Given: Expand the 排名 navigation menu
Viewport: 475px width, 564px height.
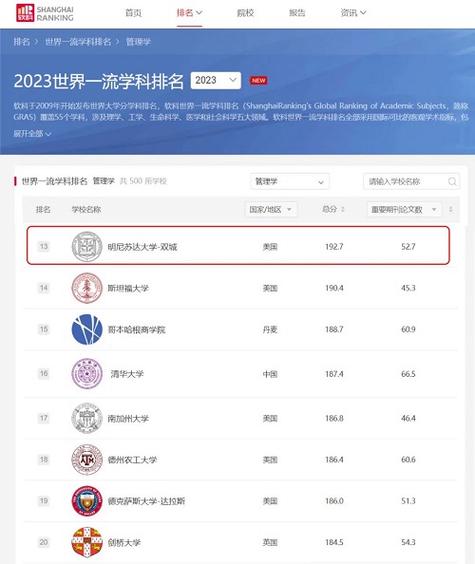Looking at the screenshot, I should click(x=189, y=13).
